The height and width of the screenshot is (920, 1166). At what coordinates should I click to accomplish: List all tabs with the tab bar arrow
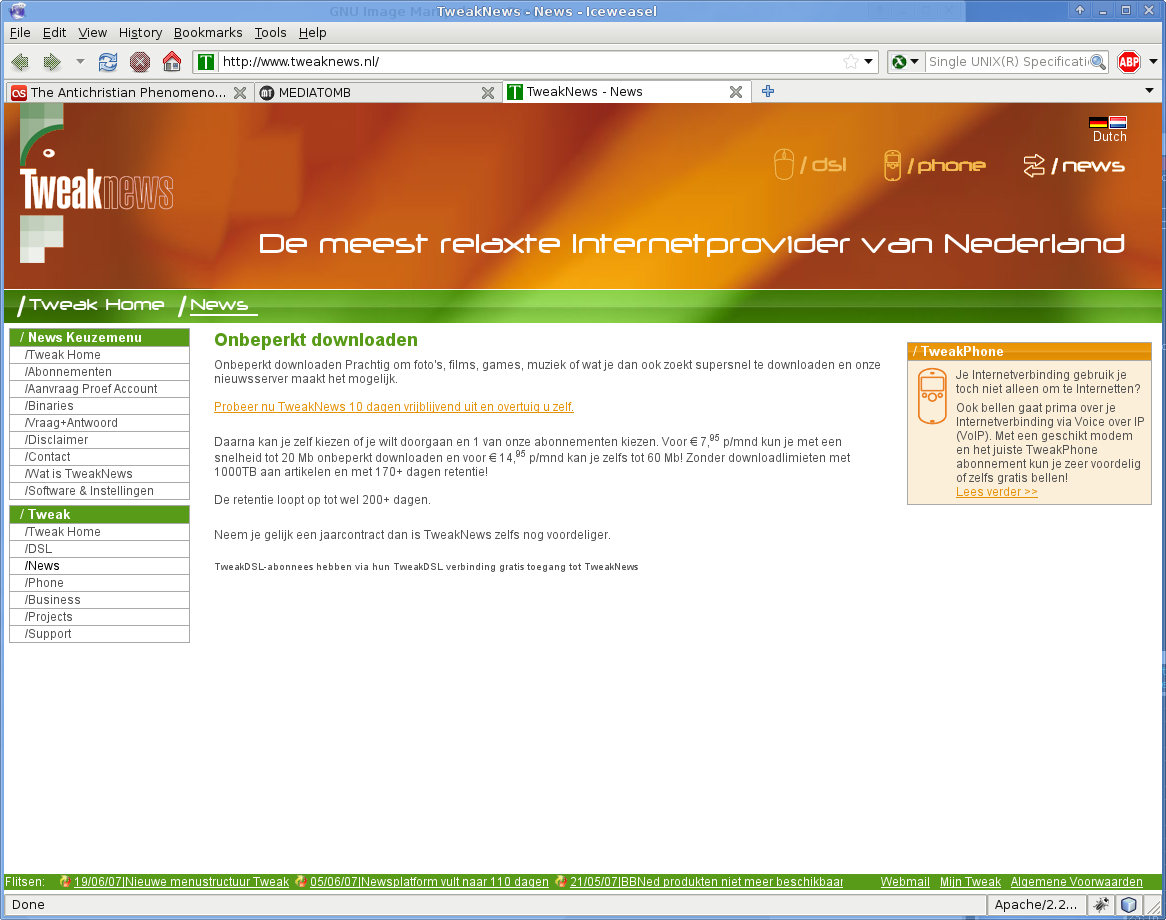pyautogui.click(x=1150, y=91)
